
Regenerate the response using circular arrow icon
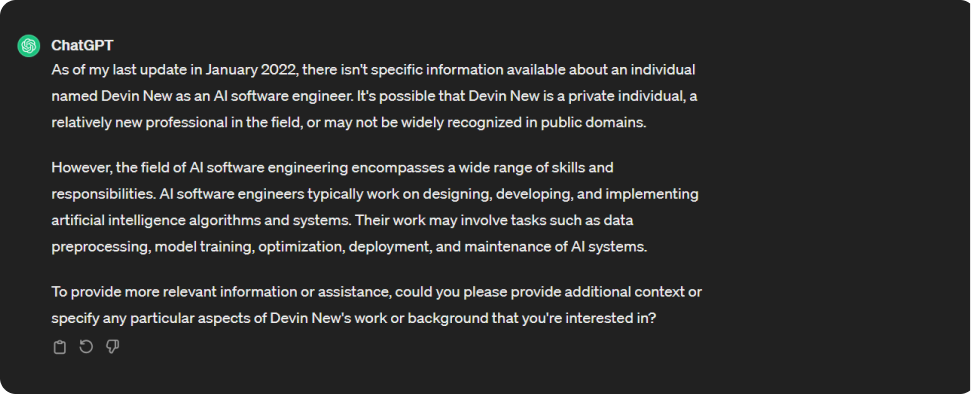point(86,347)
